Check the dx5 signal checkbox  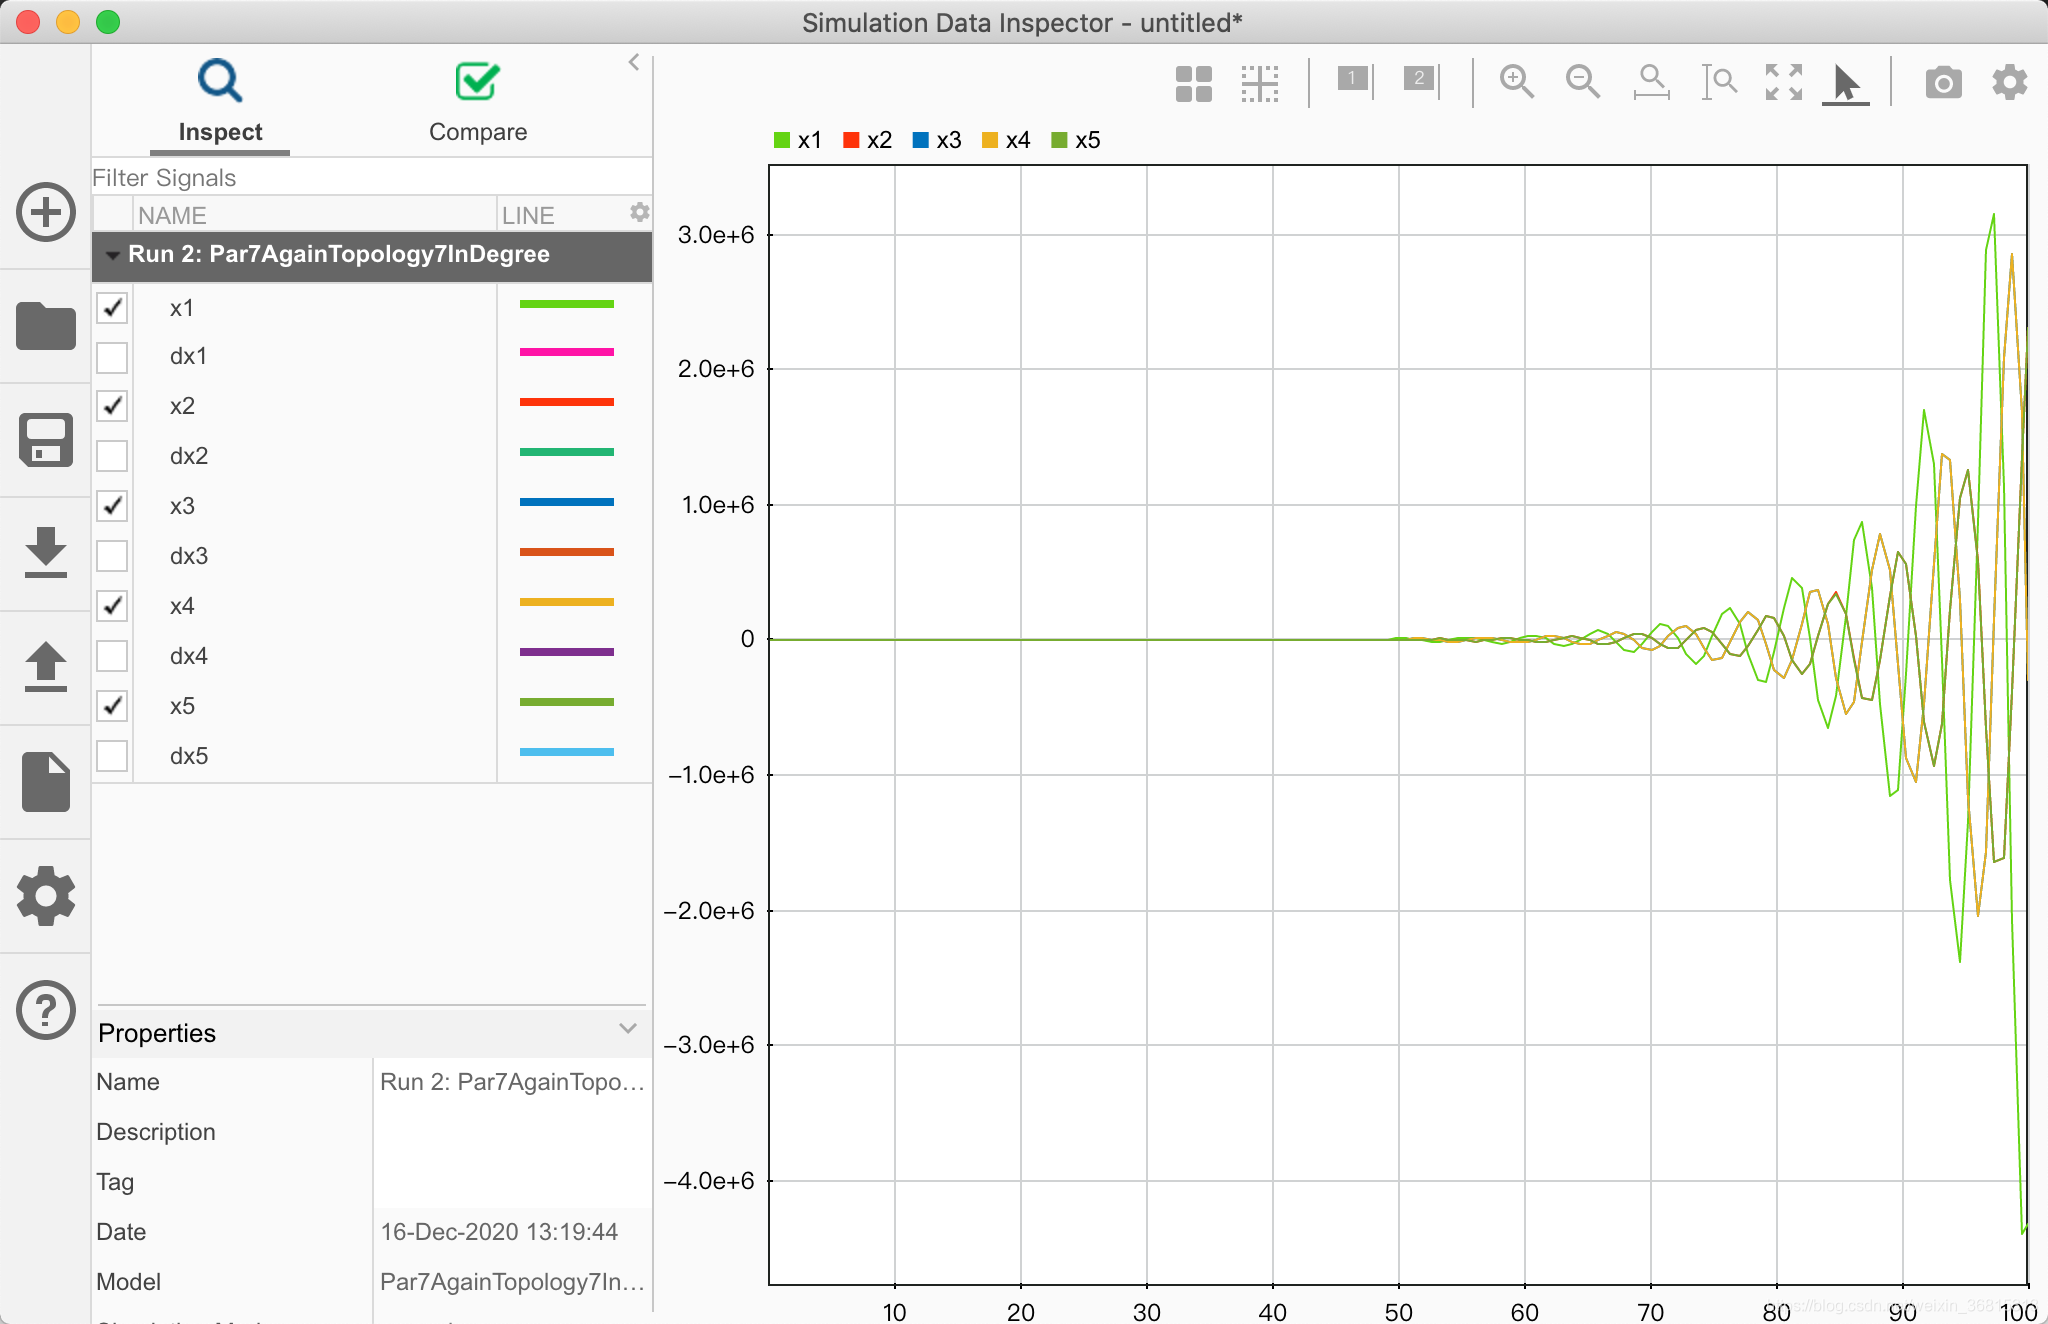coord(112,756)
